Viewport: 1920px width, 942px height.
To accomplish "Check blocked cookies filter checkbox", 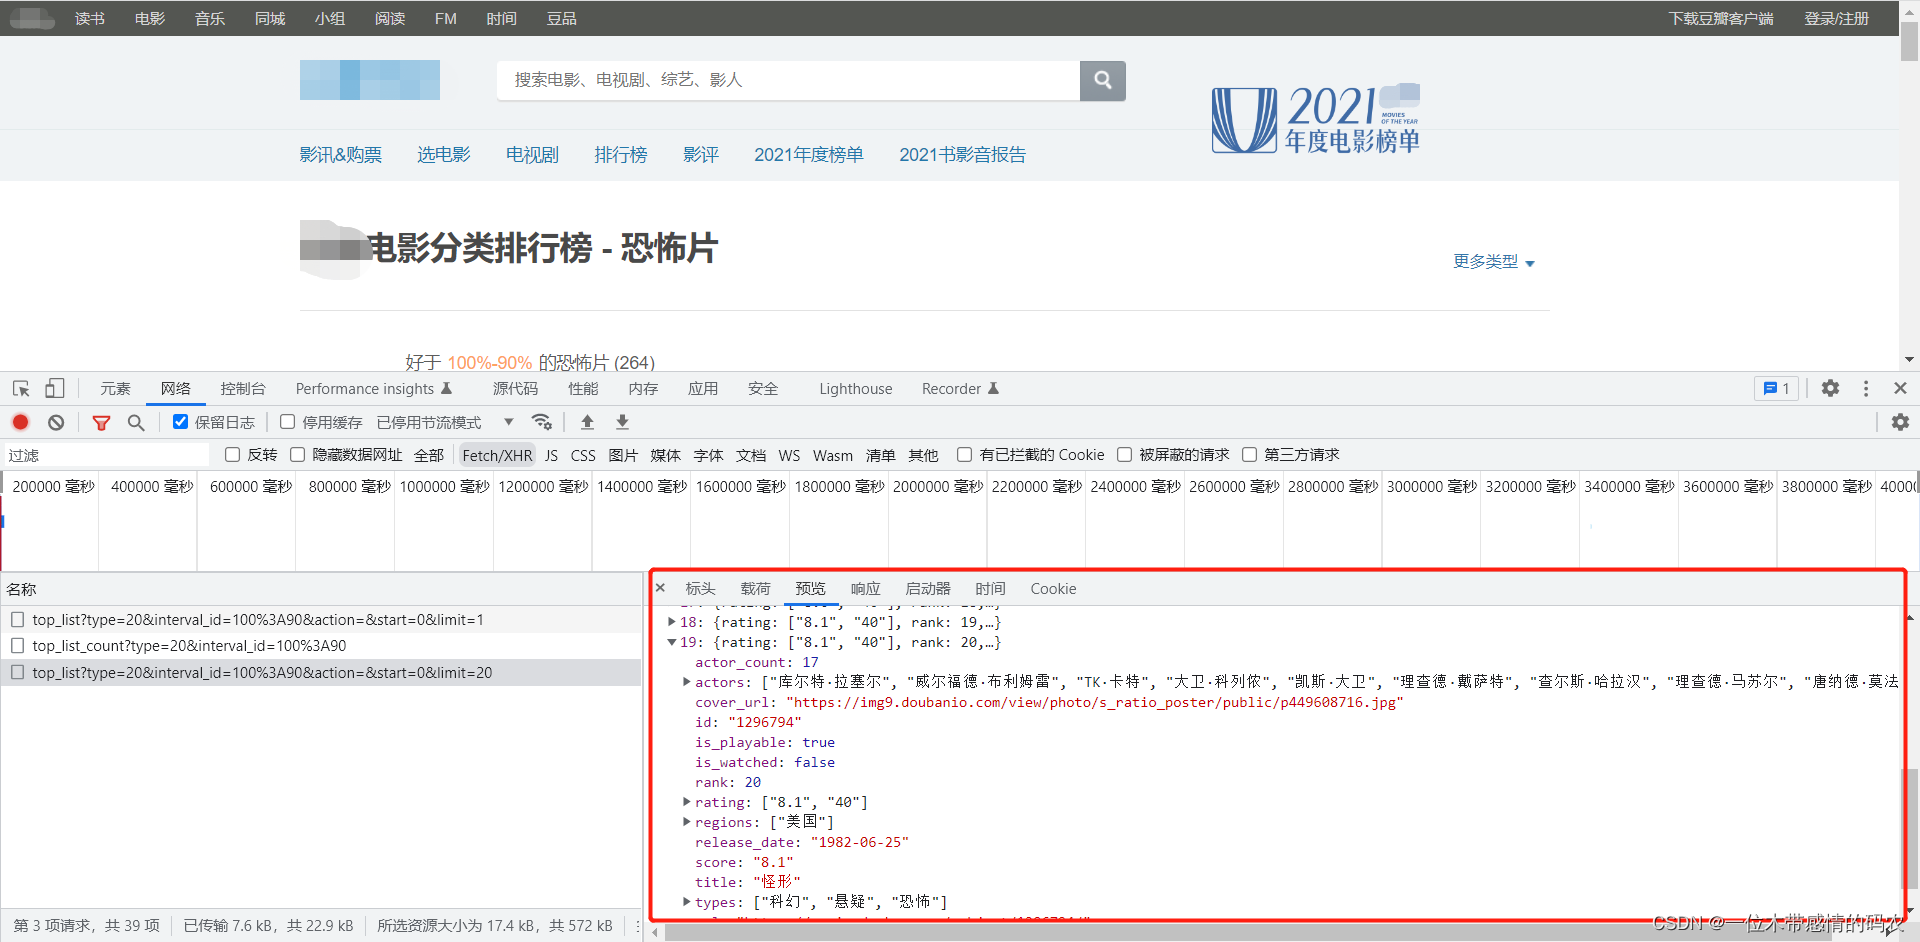I will point(965,455).
